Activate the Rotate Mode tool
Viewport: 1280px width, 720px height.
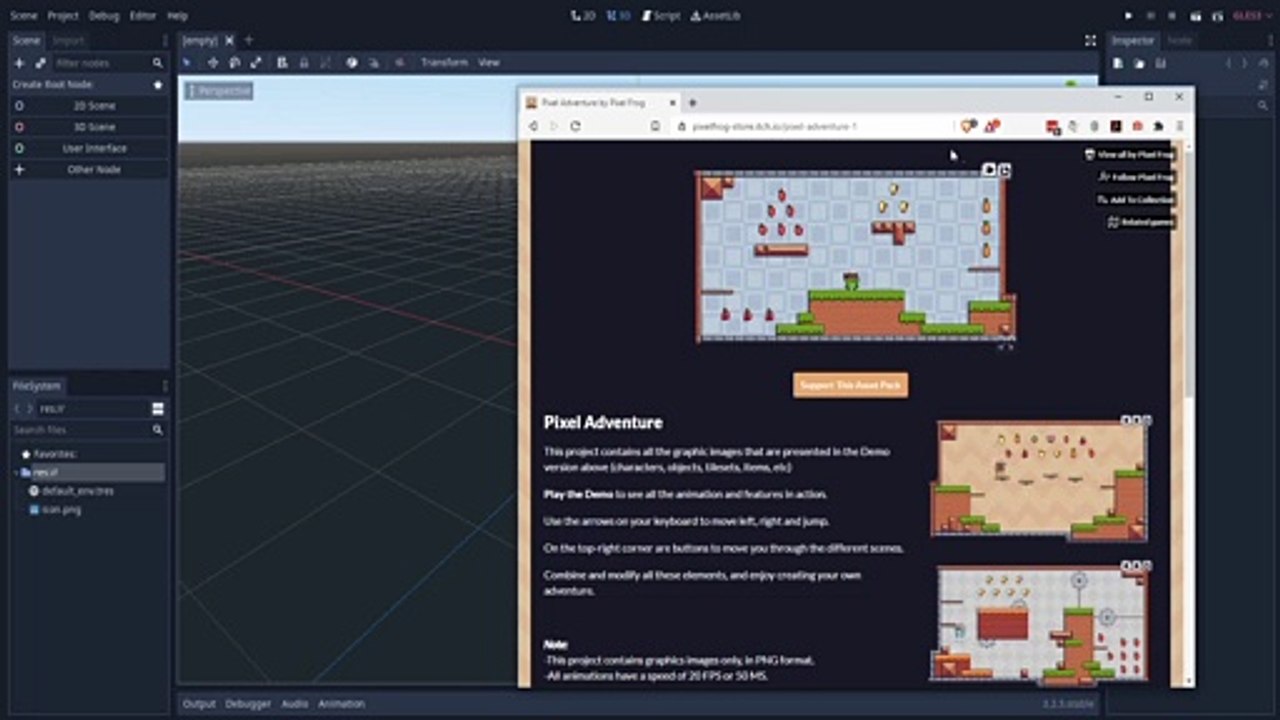point(234,62)
